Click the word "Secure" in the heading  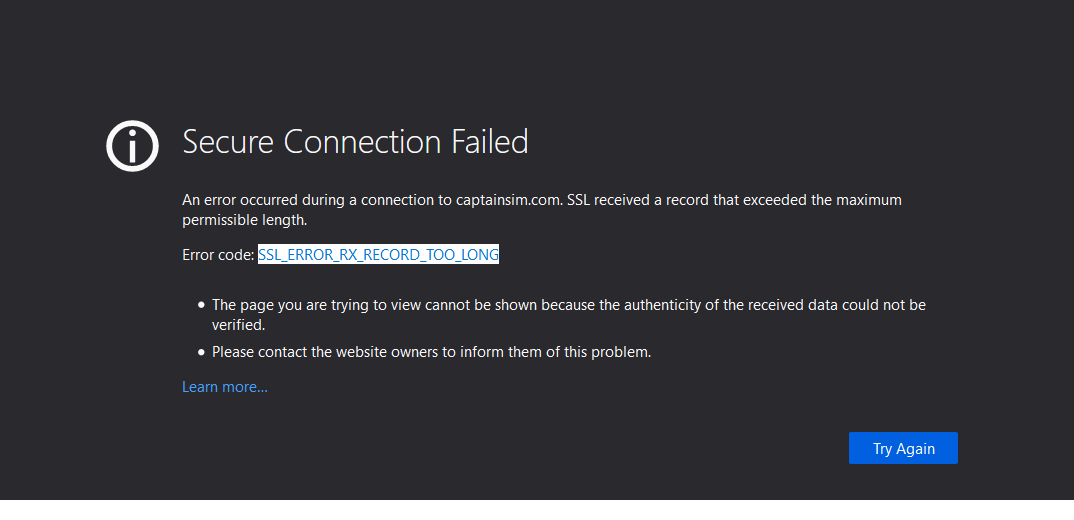tap(229, 142)
